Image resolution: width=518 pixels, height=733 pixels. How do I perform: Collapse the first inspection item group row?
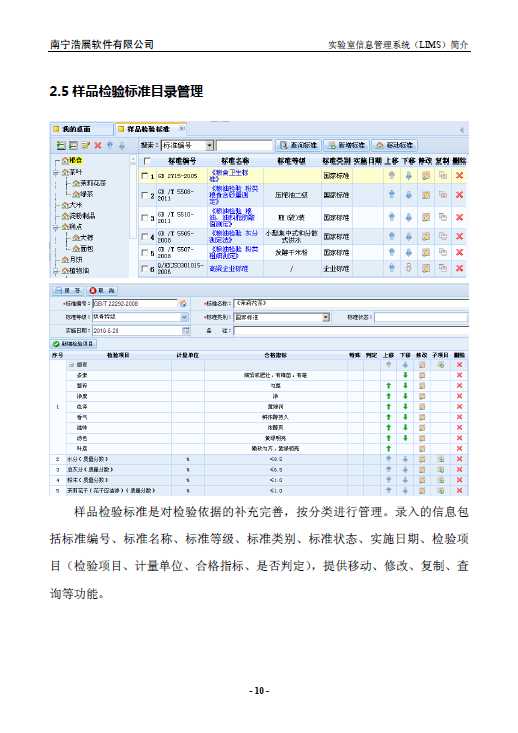(72, 365)
